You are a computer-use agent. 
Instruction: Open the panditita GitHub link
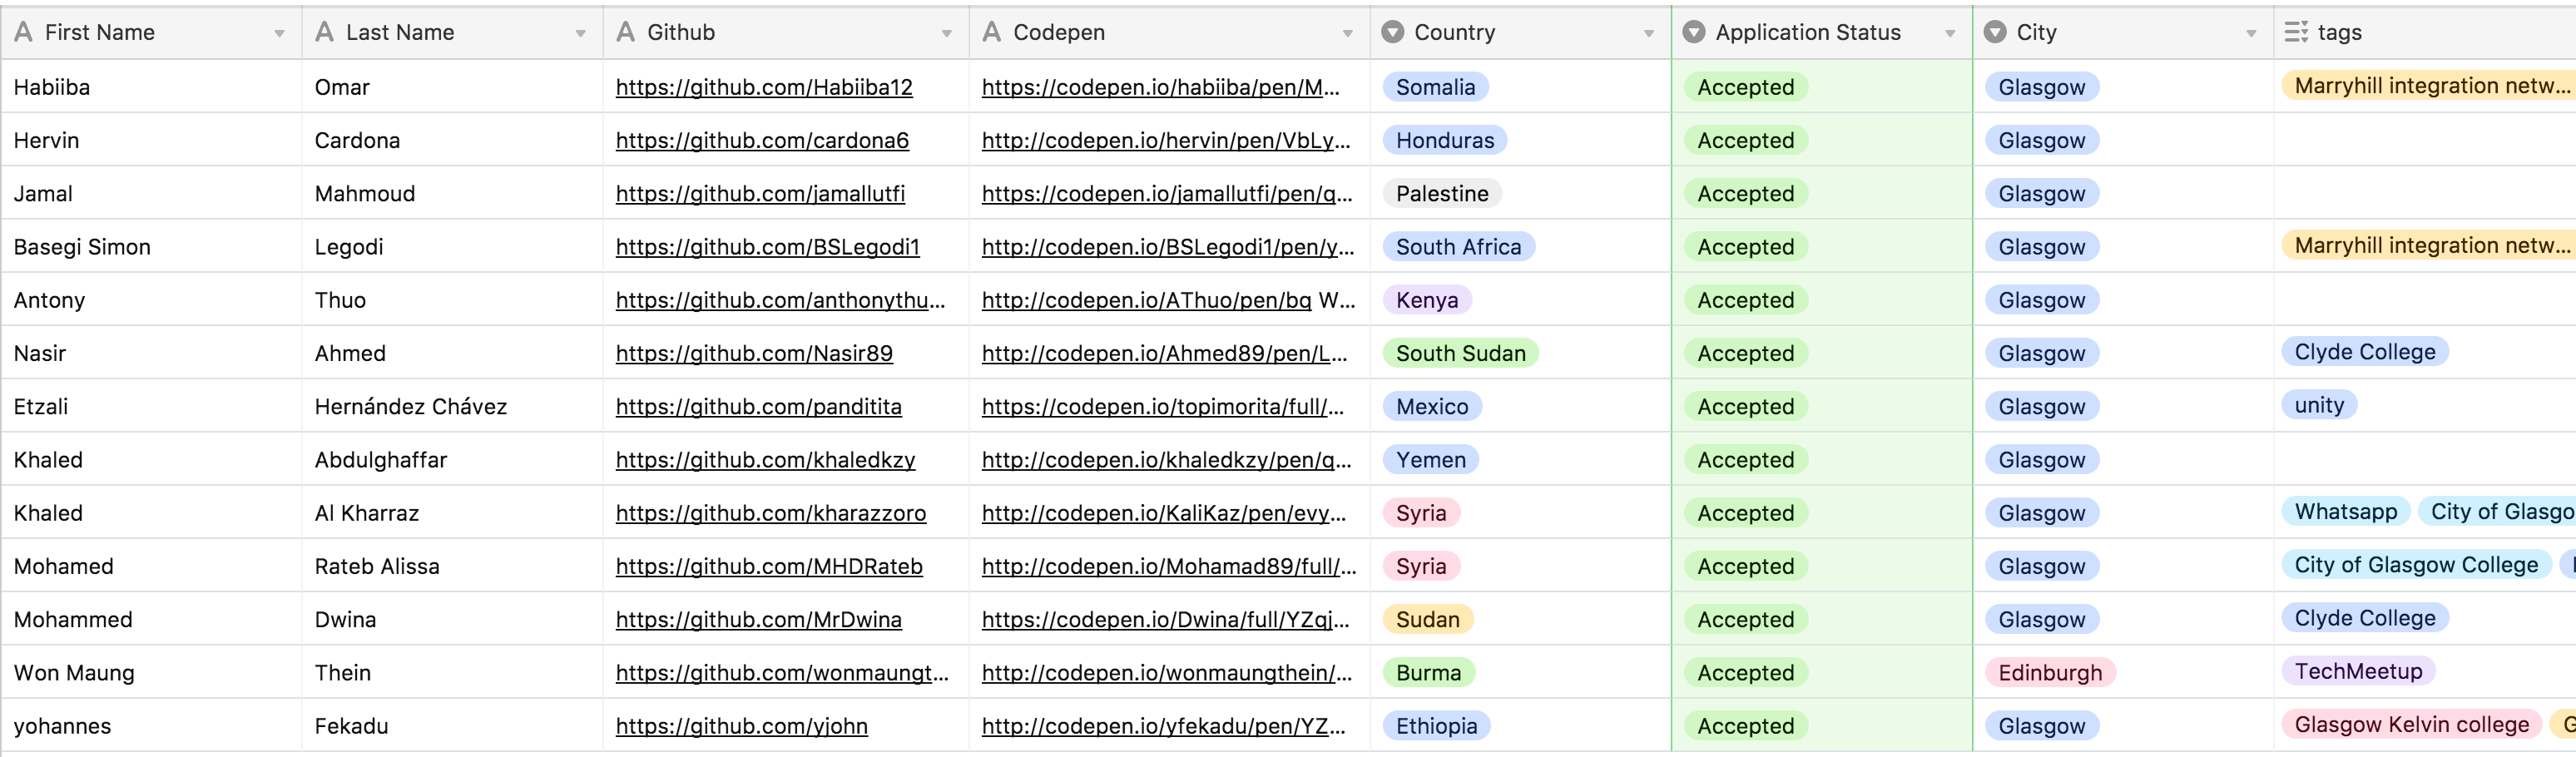pos(758,406)
